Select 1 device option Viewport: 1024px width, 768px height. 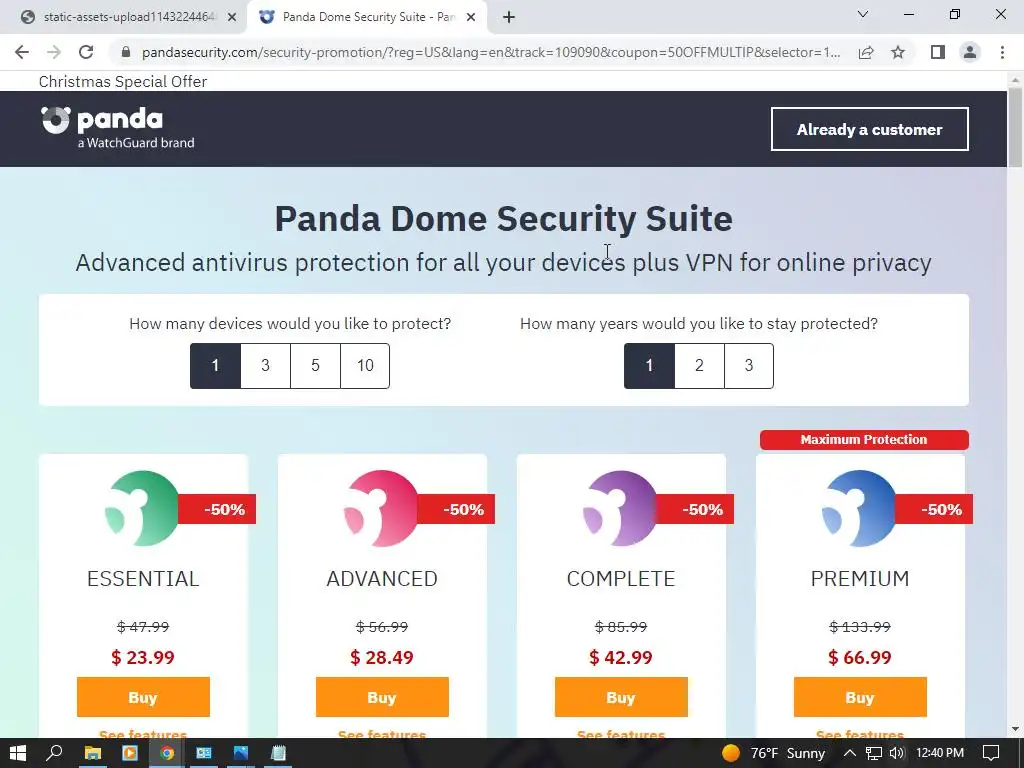coord(216,366)
